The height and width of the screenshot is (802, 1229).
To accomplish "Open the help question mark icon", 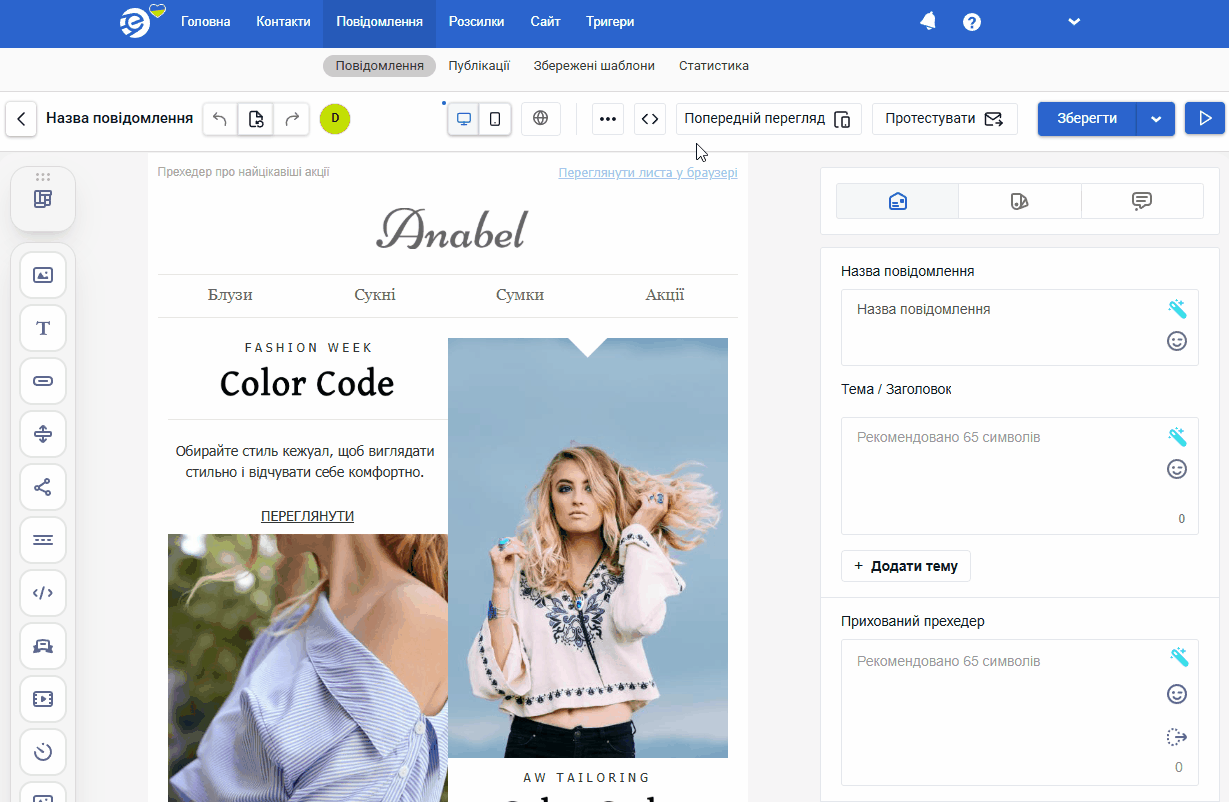I will click(x=971, y=22).
